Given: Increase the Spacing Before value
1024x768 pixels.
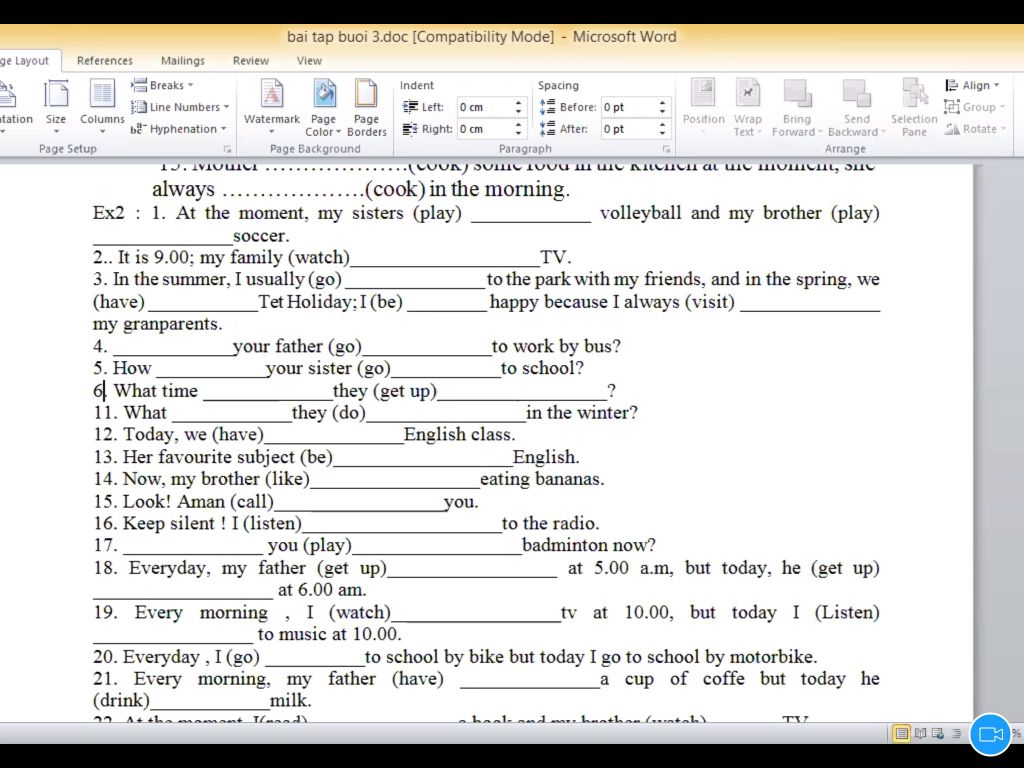Looking at the screenshot, I should coord(662,103).
